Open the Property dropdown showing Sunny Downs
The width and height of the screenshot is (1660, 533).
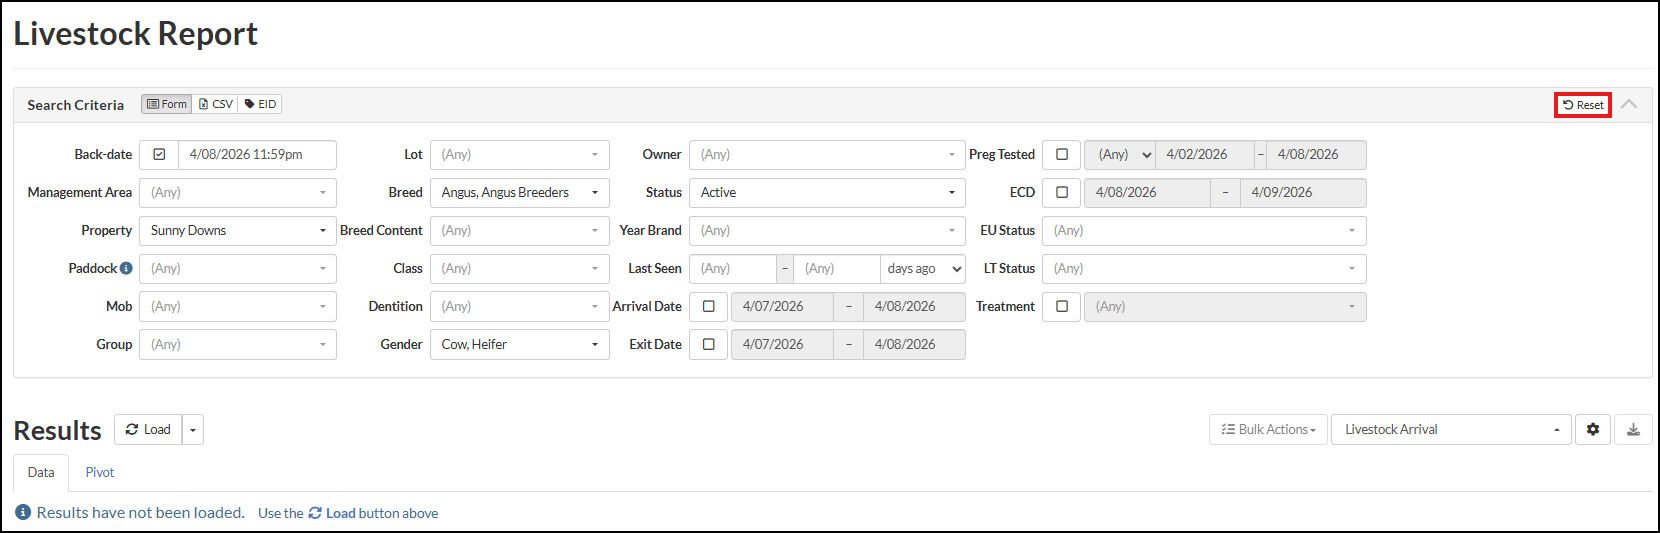[x=238, y=231]
